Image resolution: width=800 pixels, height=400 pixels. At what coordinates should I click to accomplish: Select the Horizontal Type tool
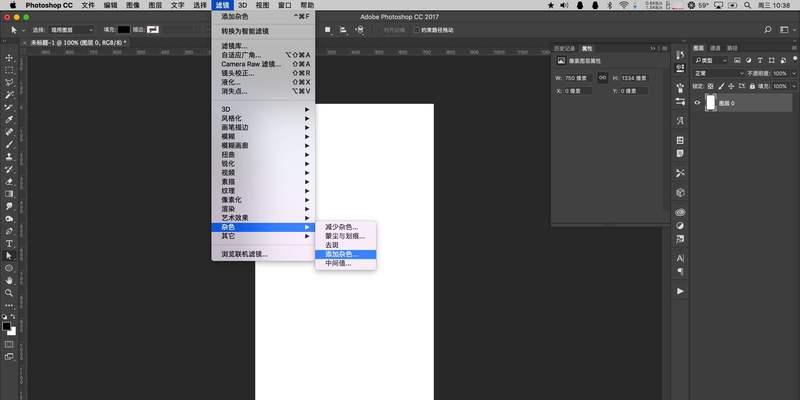(x=9, y=243)
